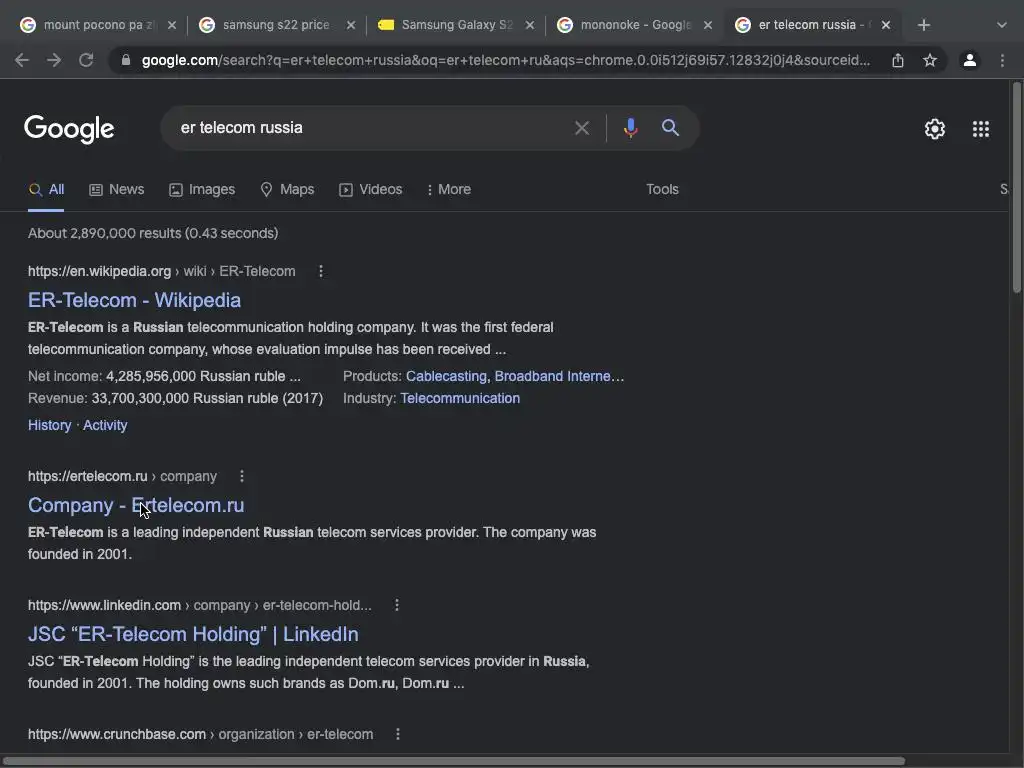Open the Tools search options
Screen dimensions: 1024x768
[662, 189]
